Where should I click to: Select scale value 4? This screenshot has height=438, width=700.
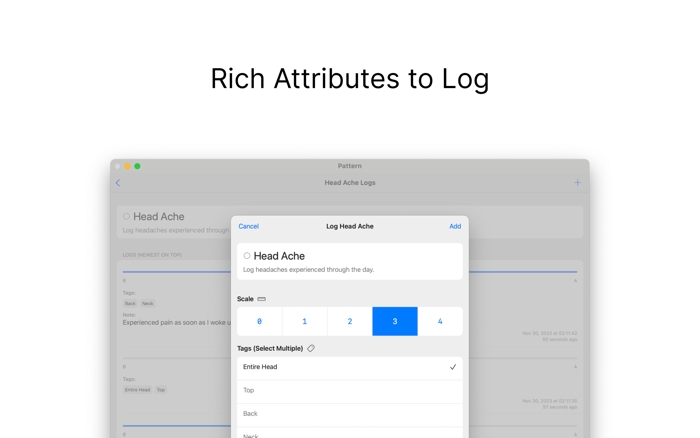pyautogui.click(x=440, y=321)
